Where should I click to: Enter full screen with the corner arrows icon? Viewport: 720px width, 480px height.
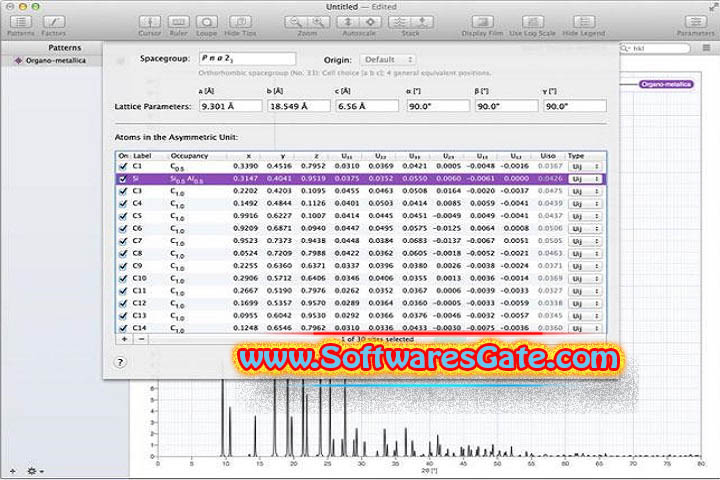pyautogui.click(x=713, y=6)
